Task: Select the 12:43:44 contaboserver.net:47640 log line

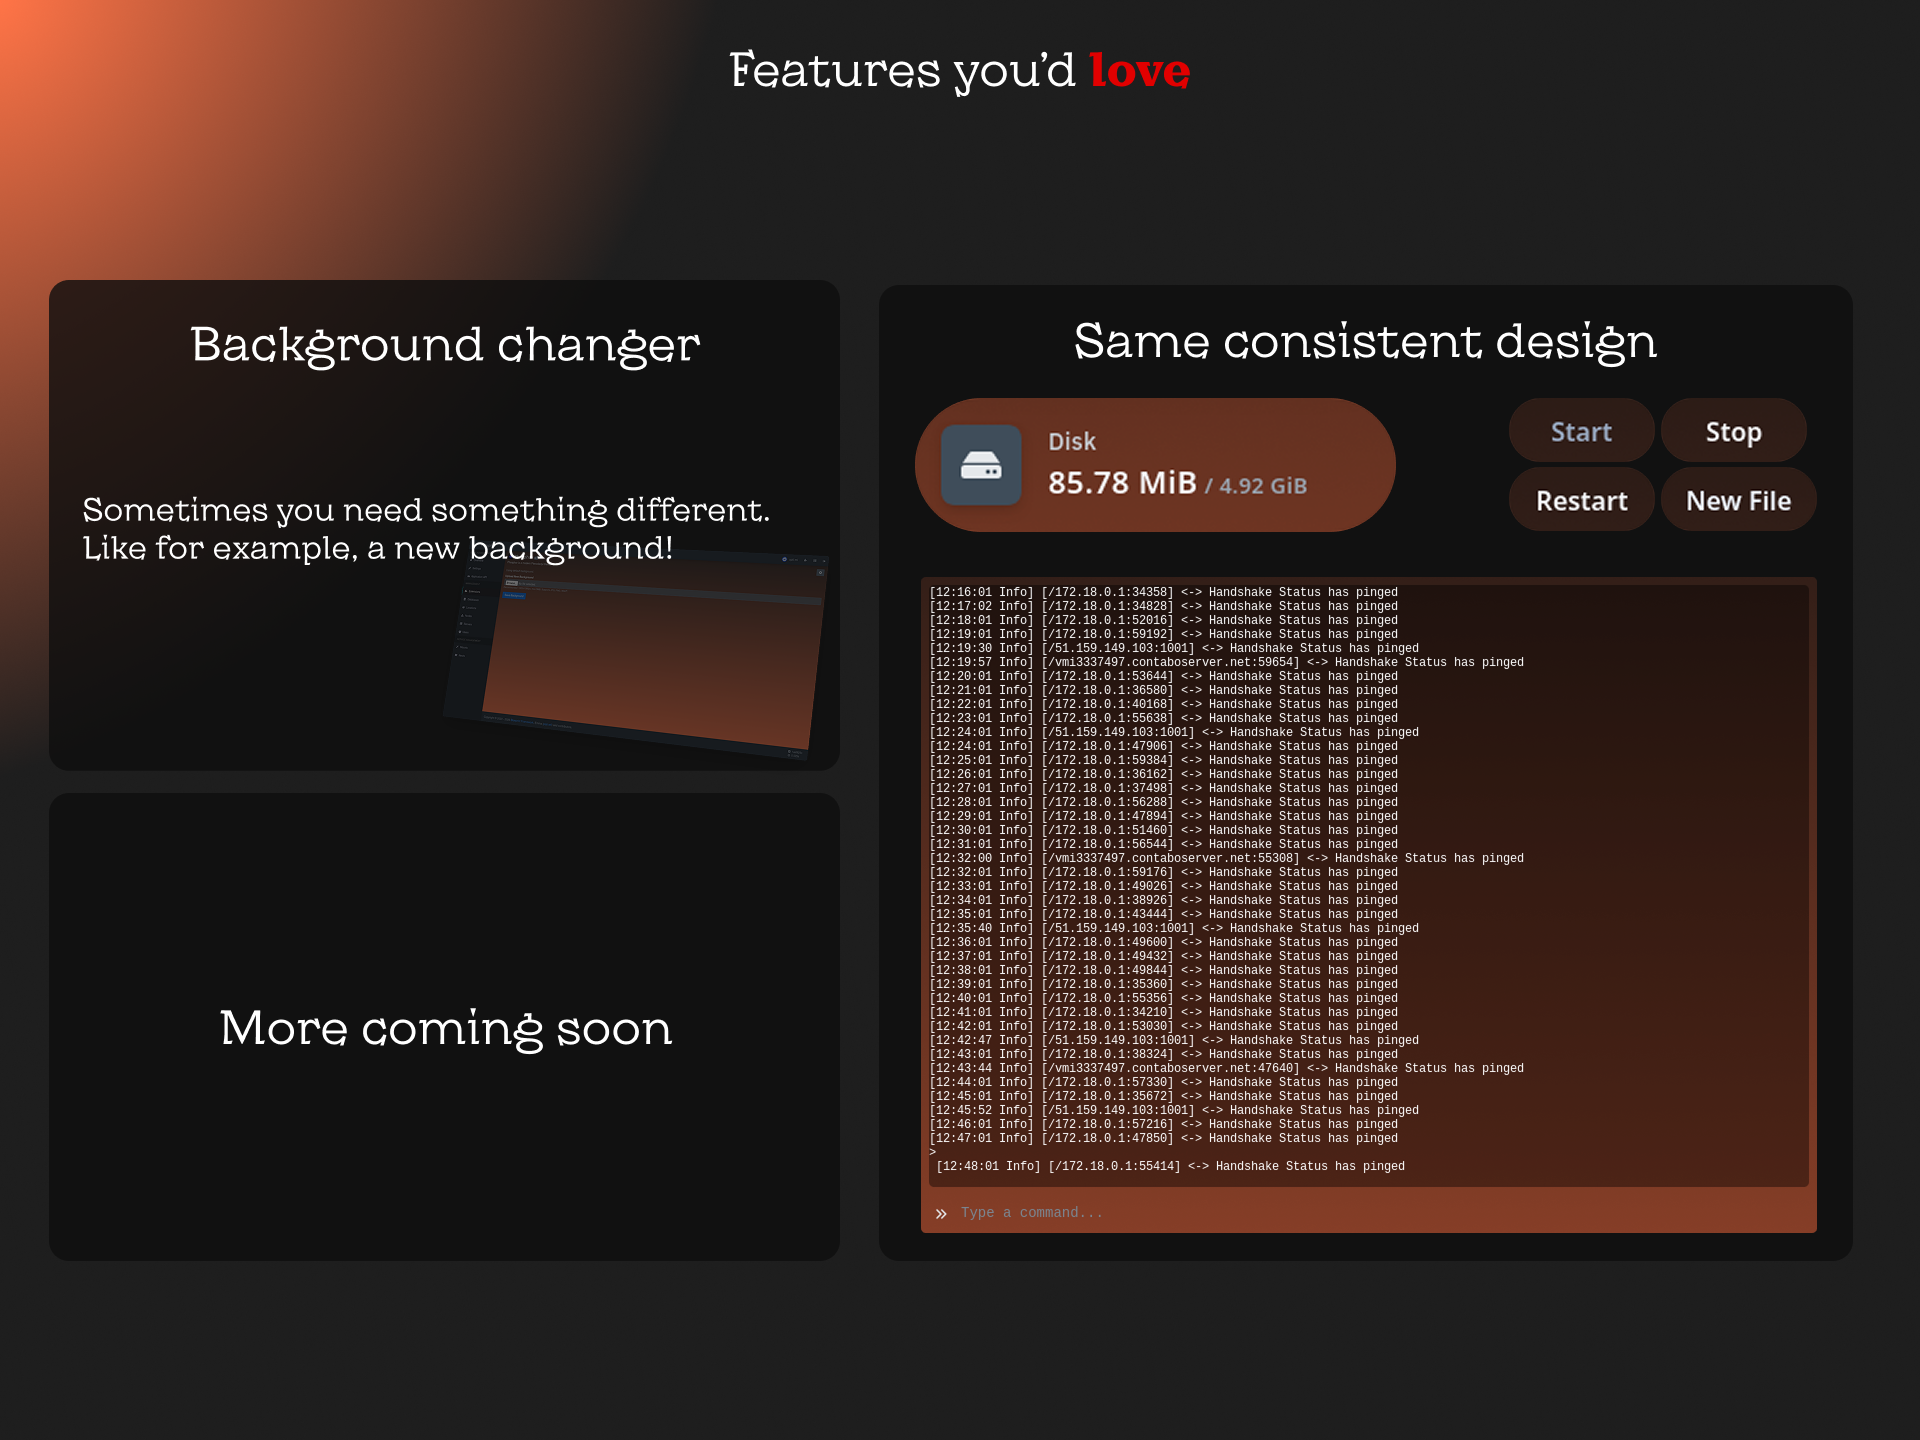Action: click(x=1227, y=1068)
